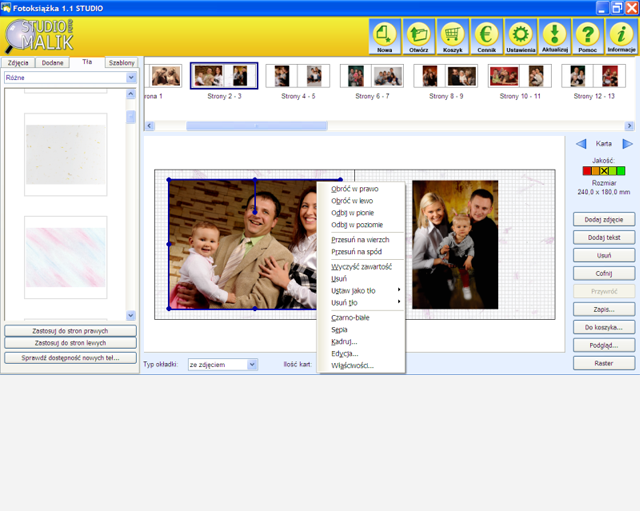Open the Koszyk shopping cart icon
Viewport: 640px width, 511px height.
pos(452,35)
